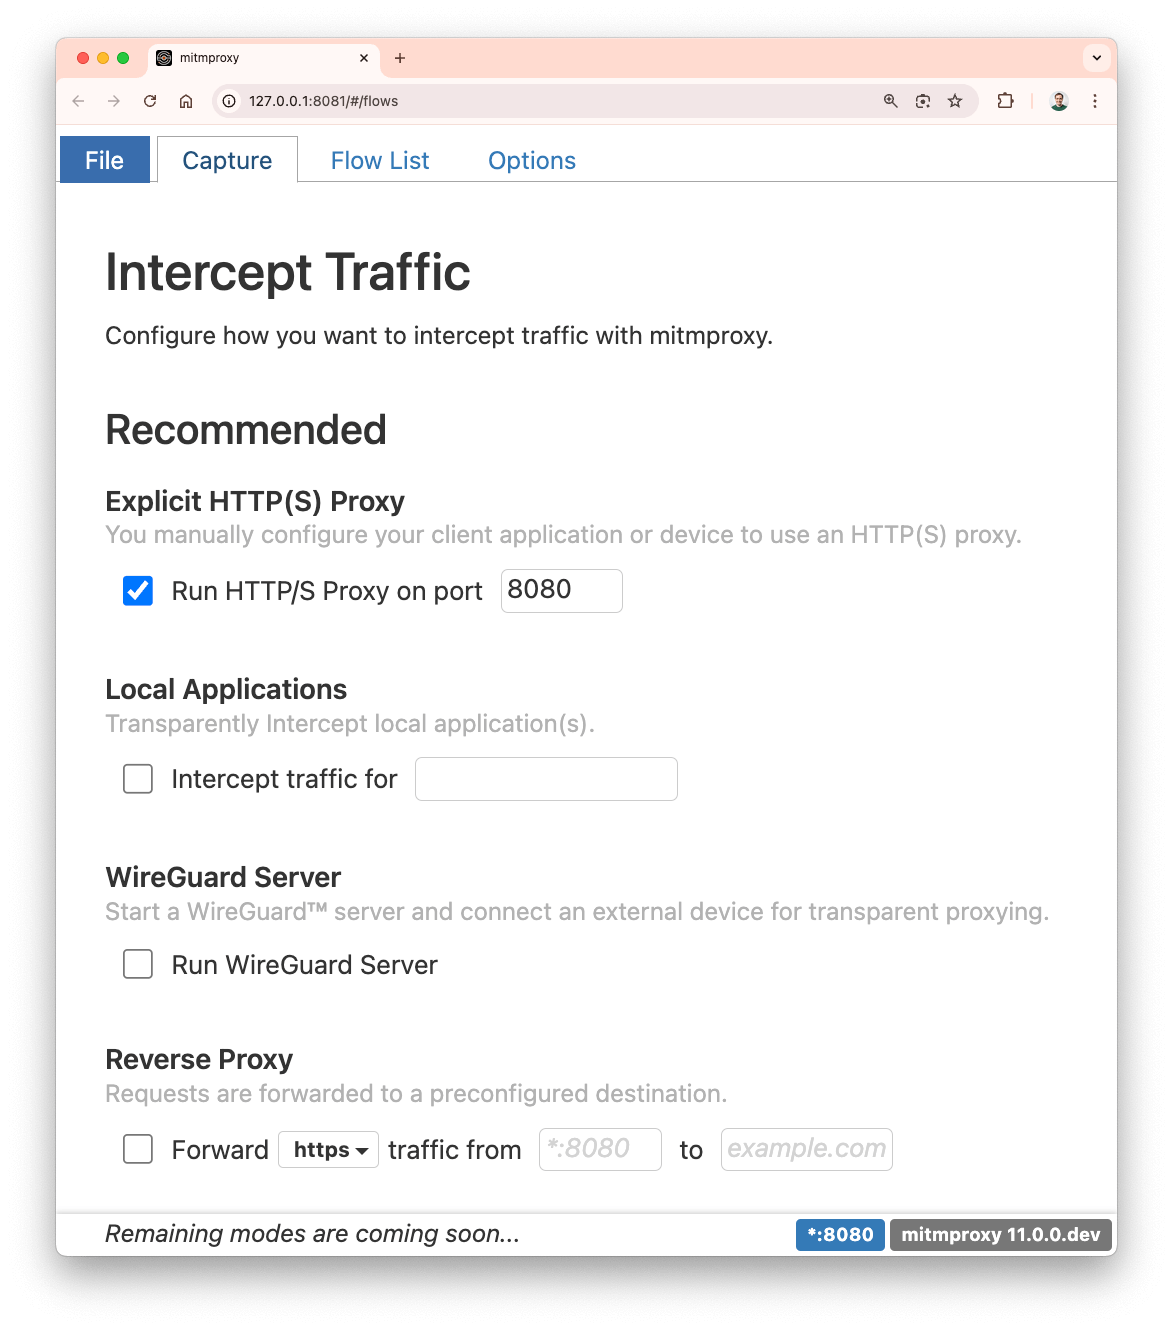Screen dimensions: 1173x1330
Task: Click the mitmproxy tab favicon
Action: coord(164,58)
